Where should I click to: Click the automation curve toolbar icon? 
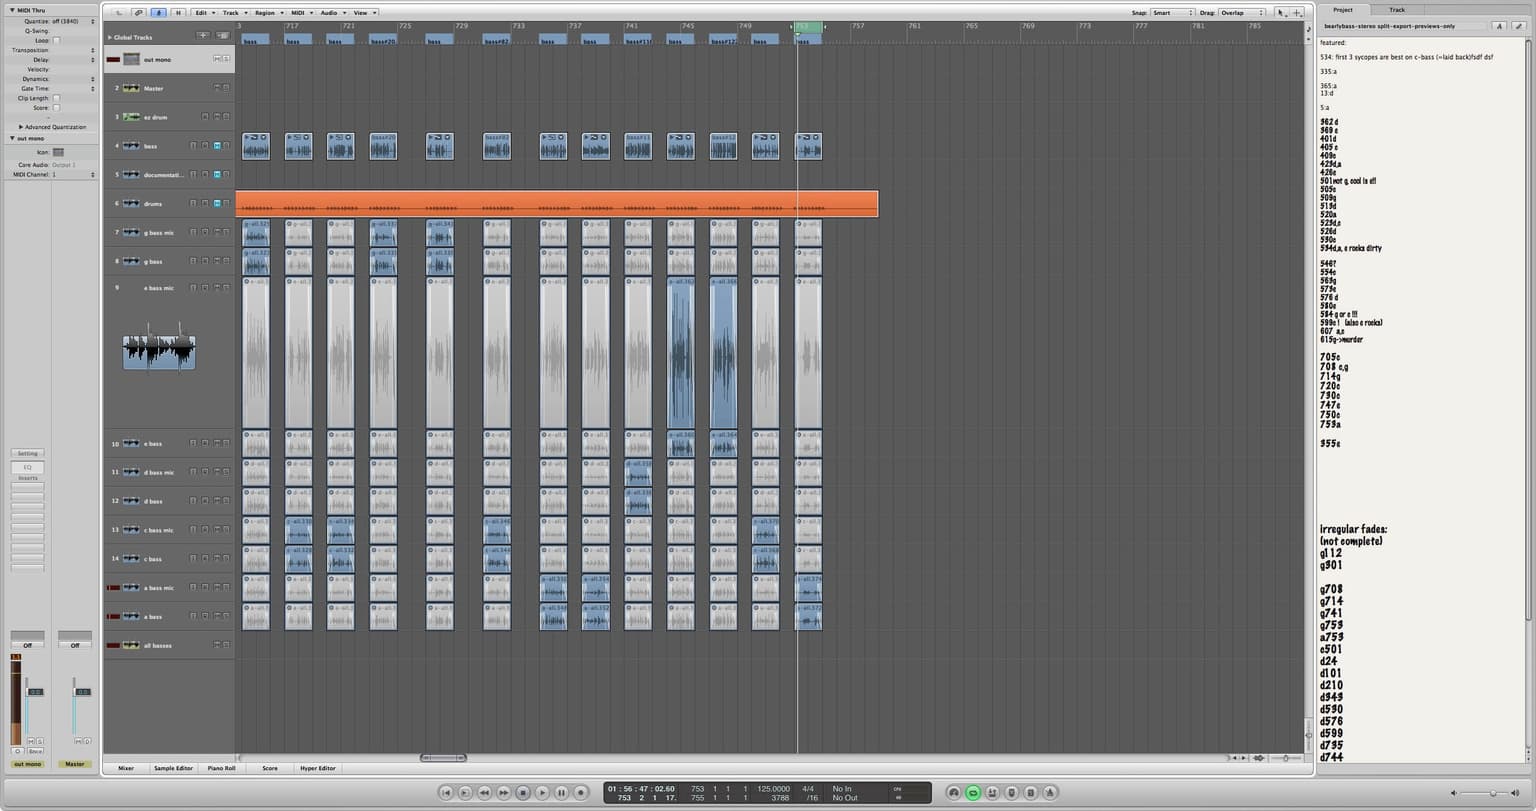tap(119, 13)
